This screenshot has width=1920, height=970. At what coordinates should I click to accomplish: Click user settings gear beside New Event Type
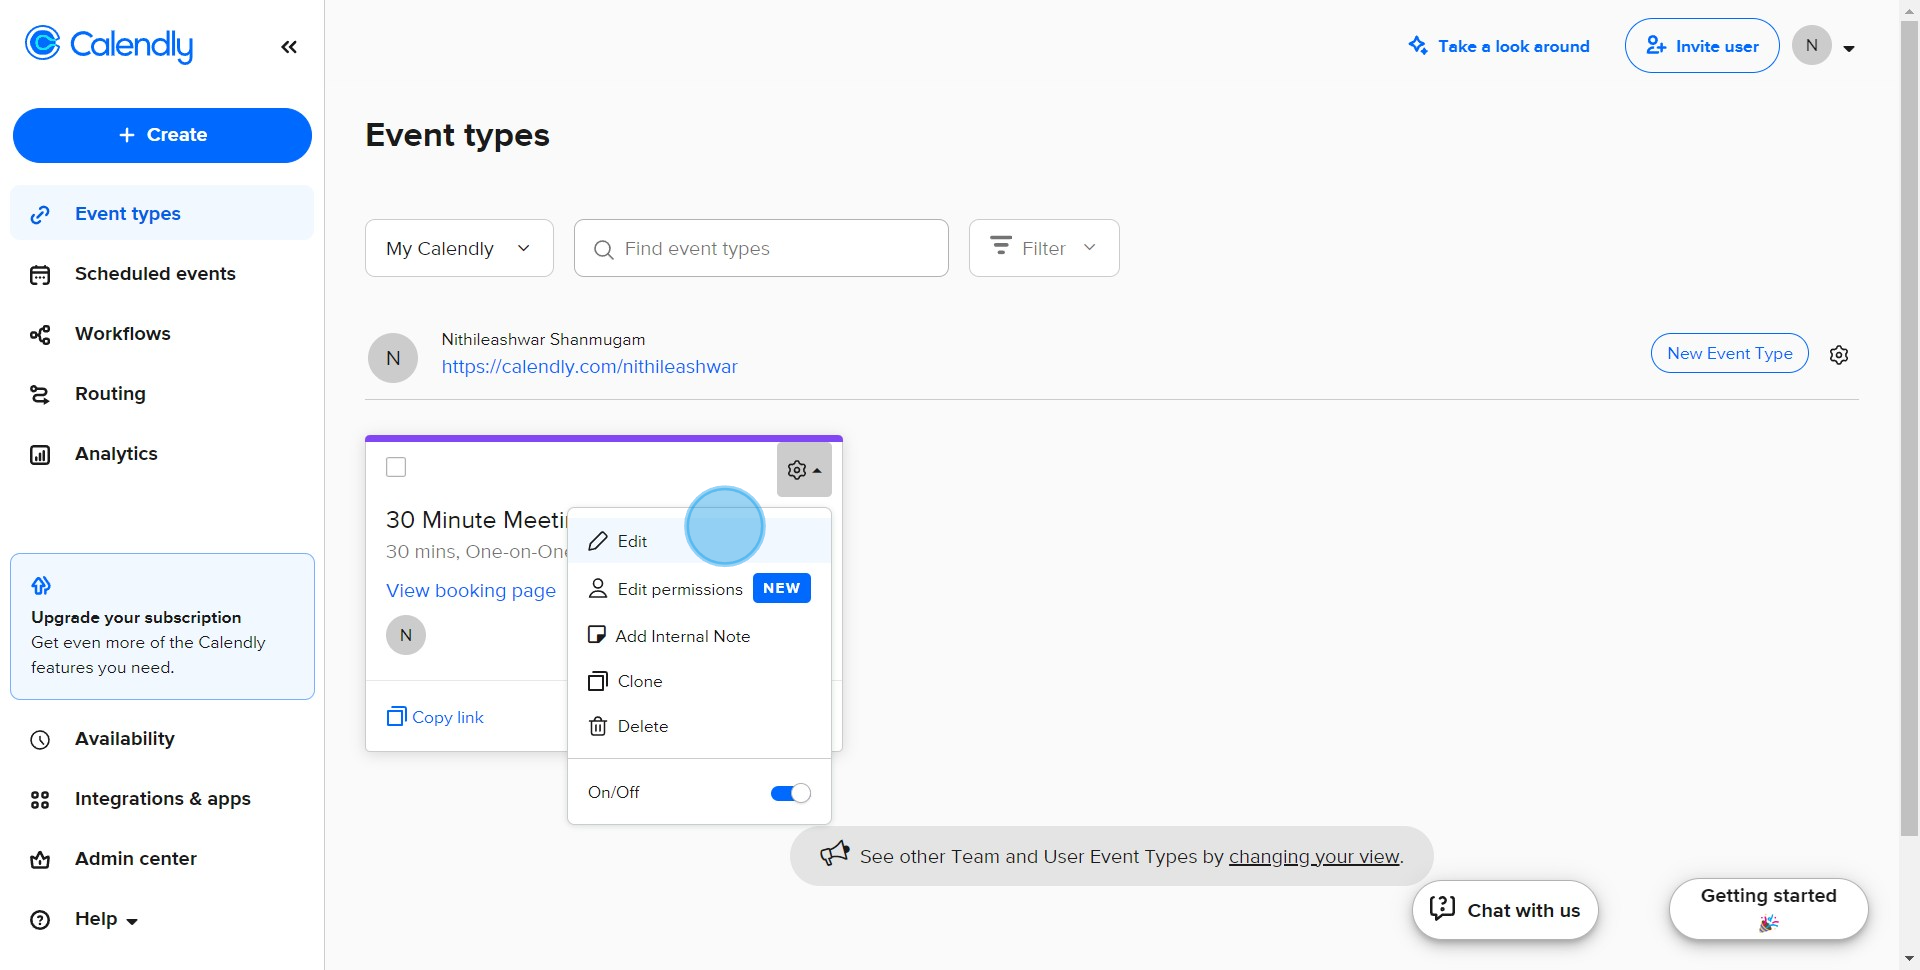tap(1839, 355)
